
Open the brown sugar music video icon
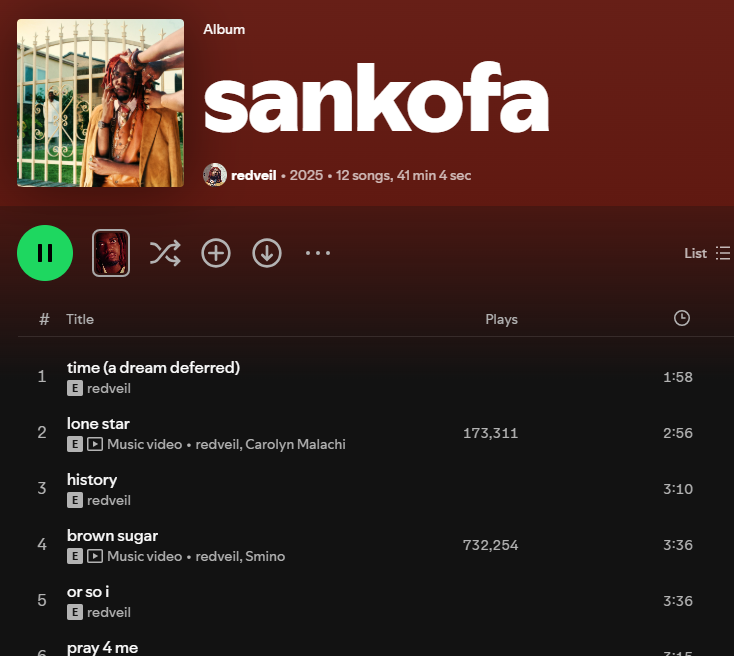(x=95, y=556)
